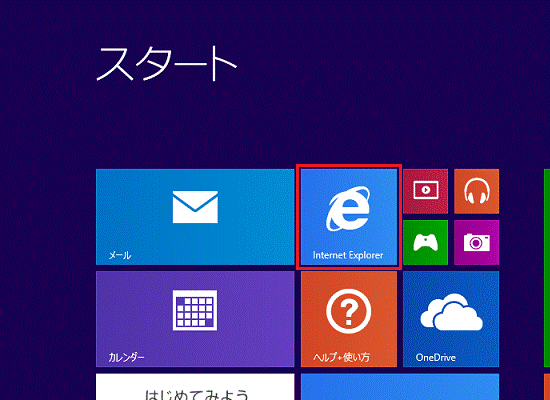Image resolution: width=550 pixels, height=400 pixels.
Task: Open the OneDrive tile
Action: pos(451,319)
